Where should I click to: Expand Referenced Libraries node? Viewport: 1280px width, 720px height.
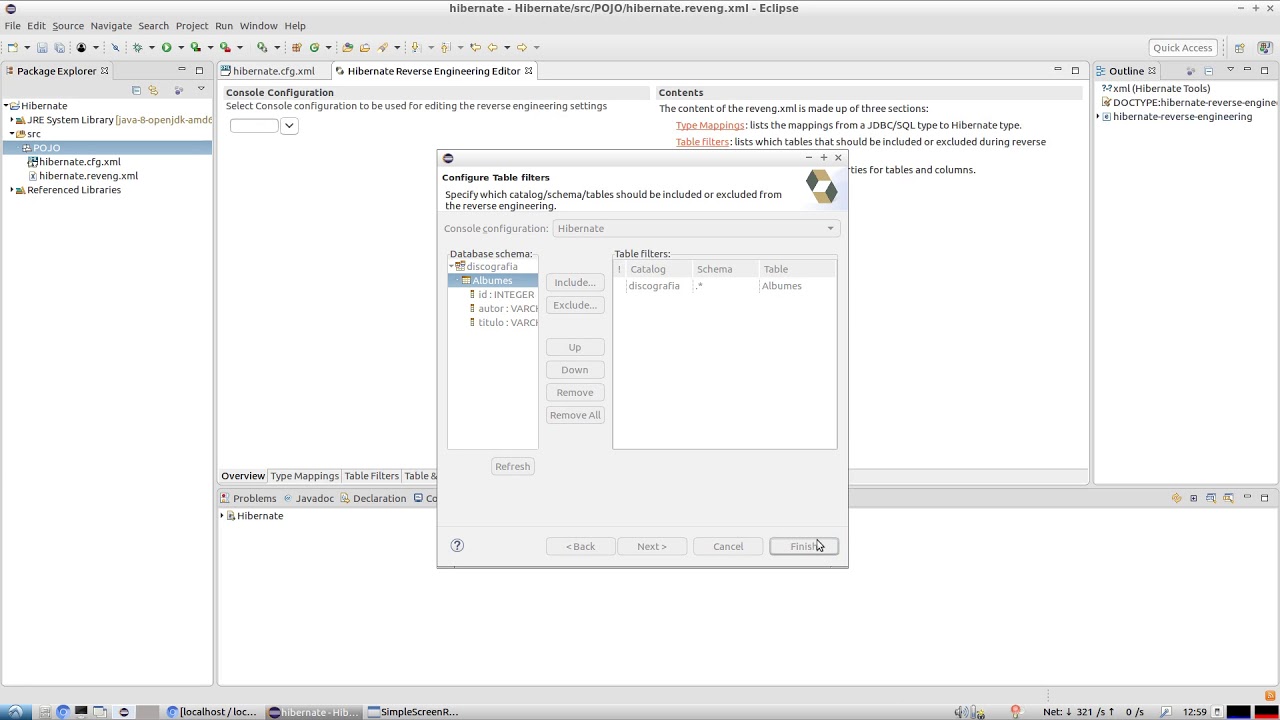[12, 190]
